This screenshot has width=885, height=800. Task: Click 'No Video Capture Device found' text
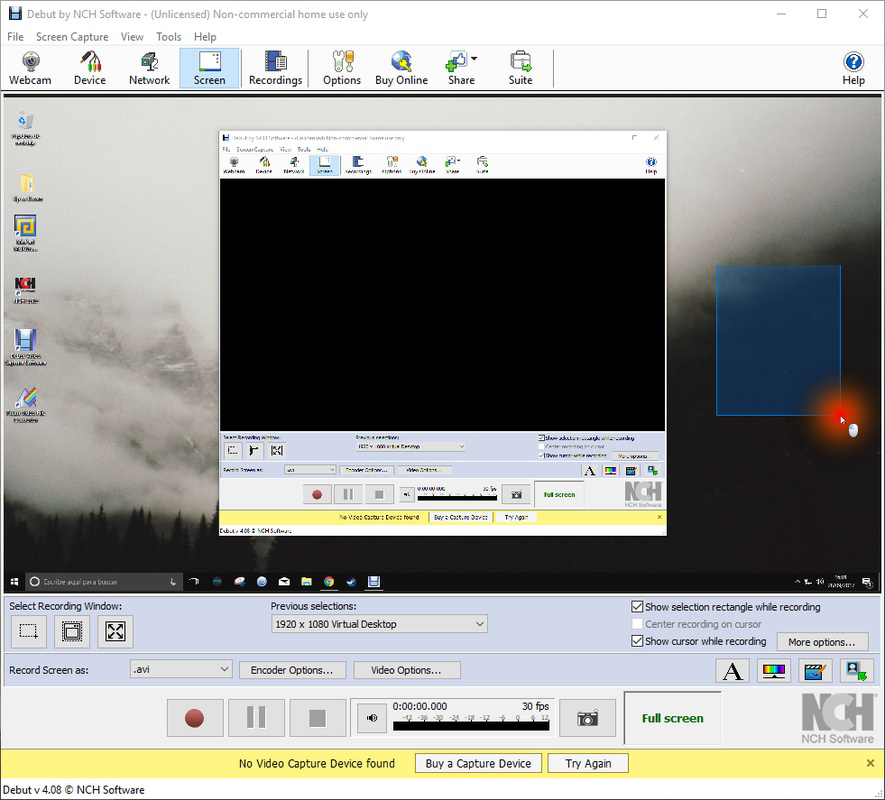(x=317, y=763)
